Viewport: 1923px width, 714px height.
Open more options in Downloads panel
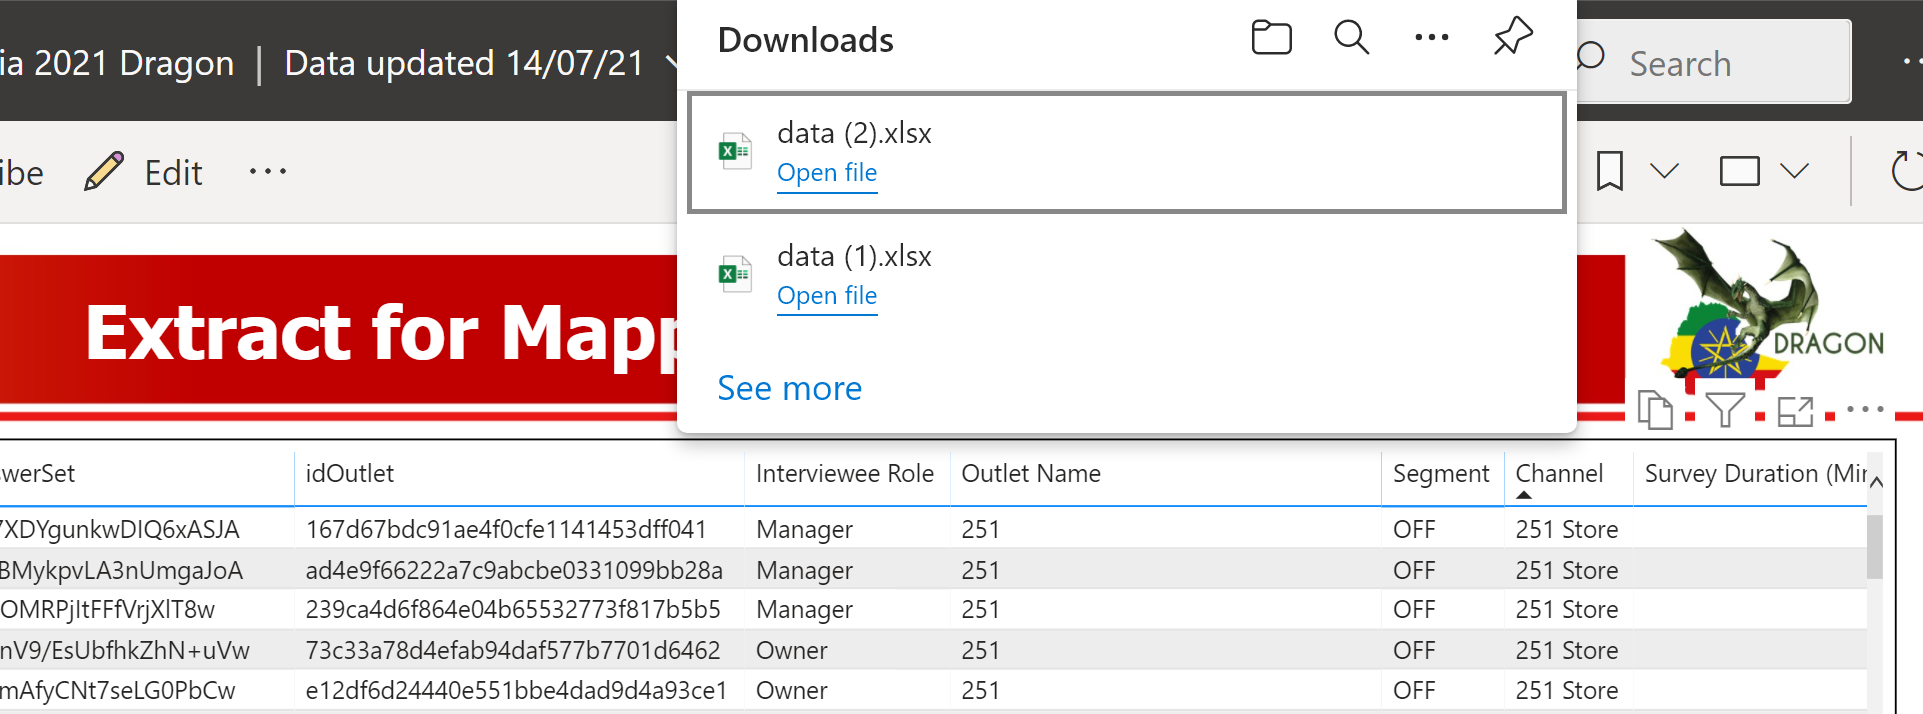[1431, 38]
